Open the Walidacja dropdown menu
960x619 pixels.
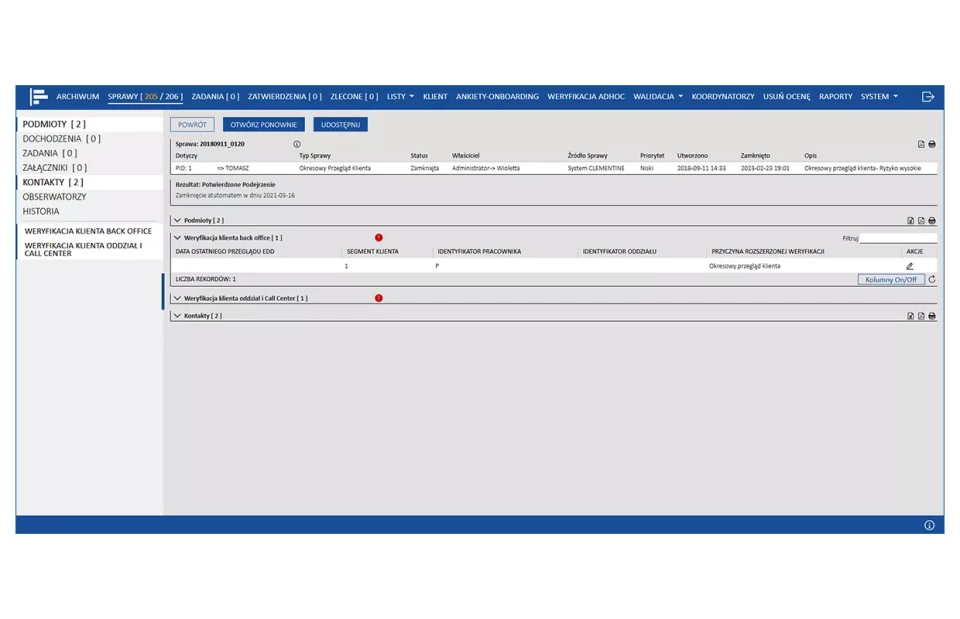(658, 97)
